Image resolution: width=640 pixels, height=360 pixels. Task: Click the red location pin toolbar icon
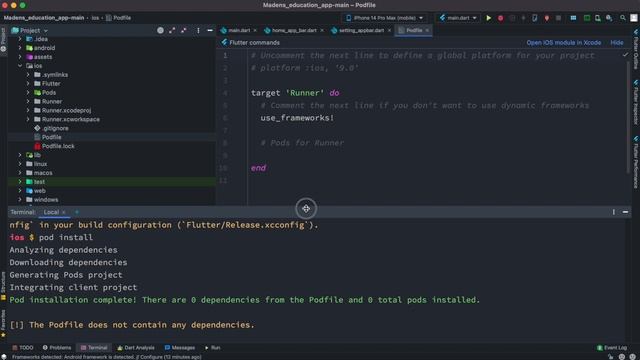(x=547, y=18)
